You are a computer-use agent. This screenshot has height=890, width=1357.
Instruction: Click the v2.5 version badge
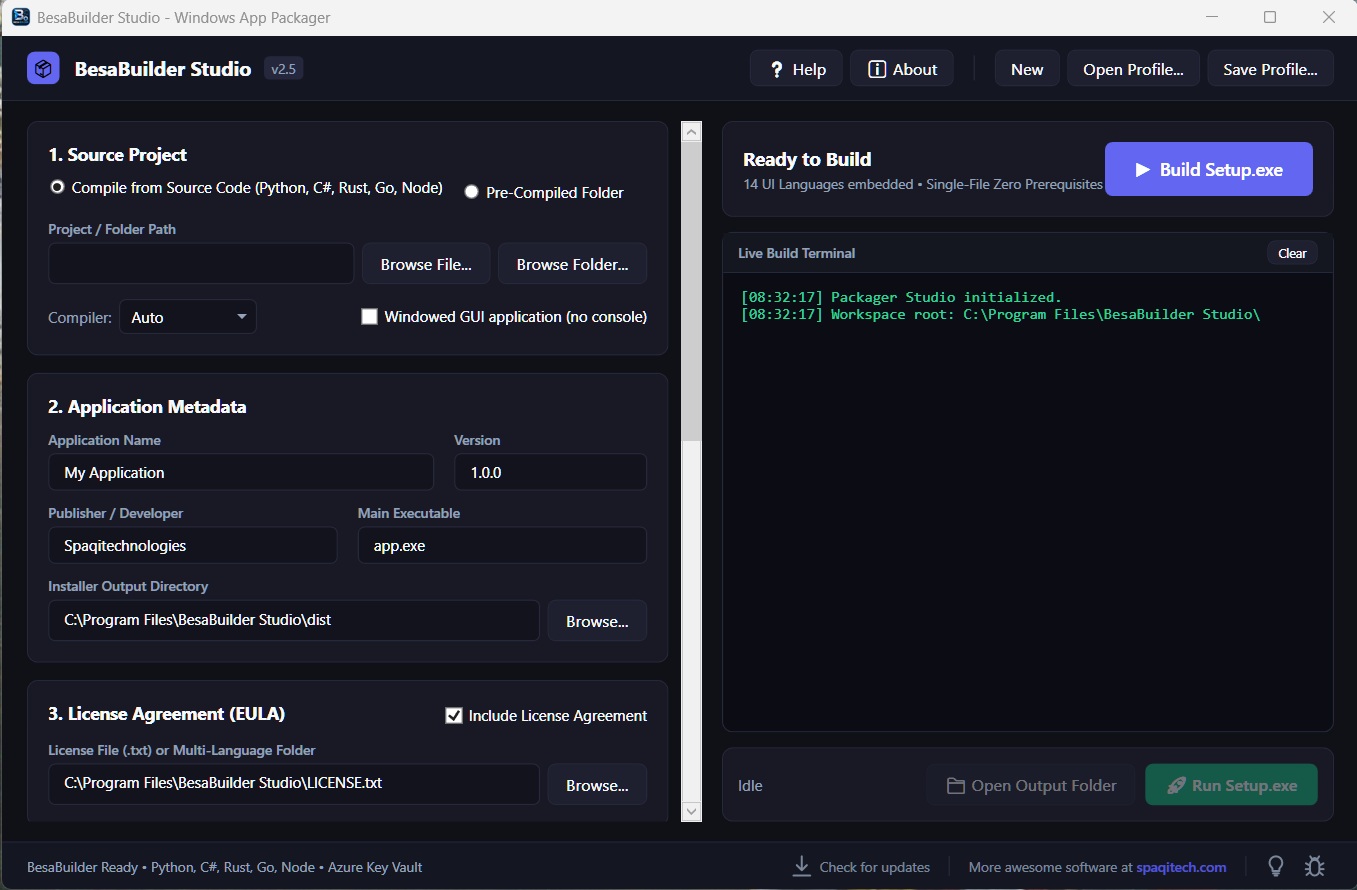click(x=284, y=69)
